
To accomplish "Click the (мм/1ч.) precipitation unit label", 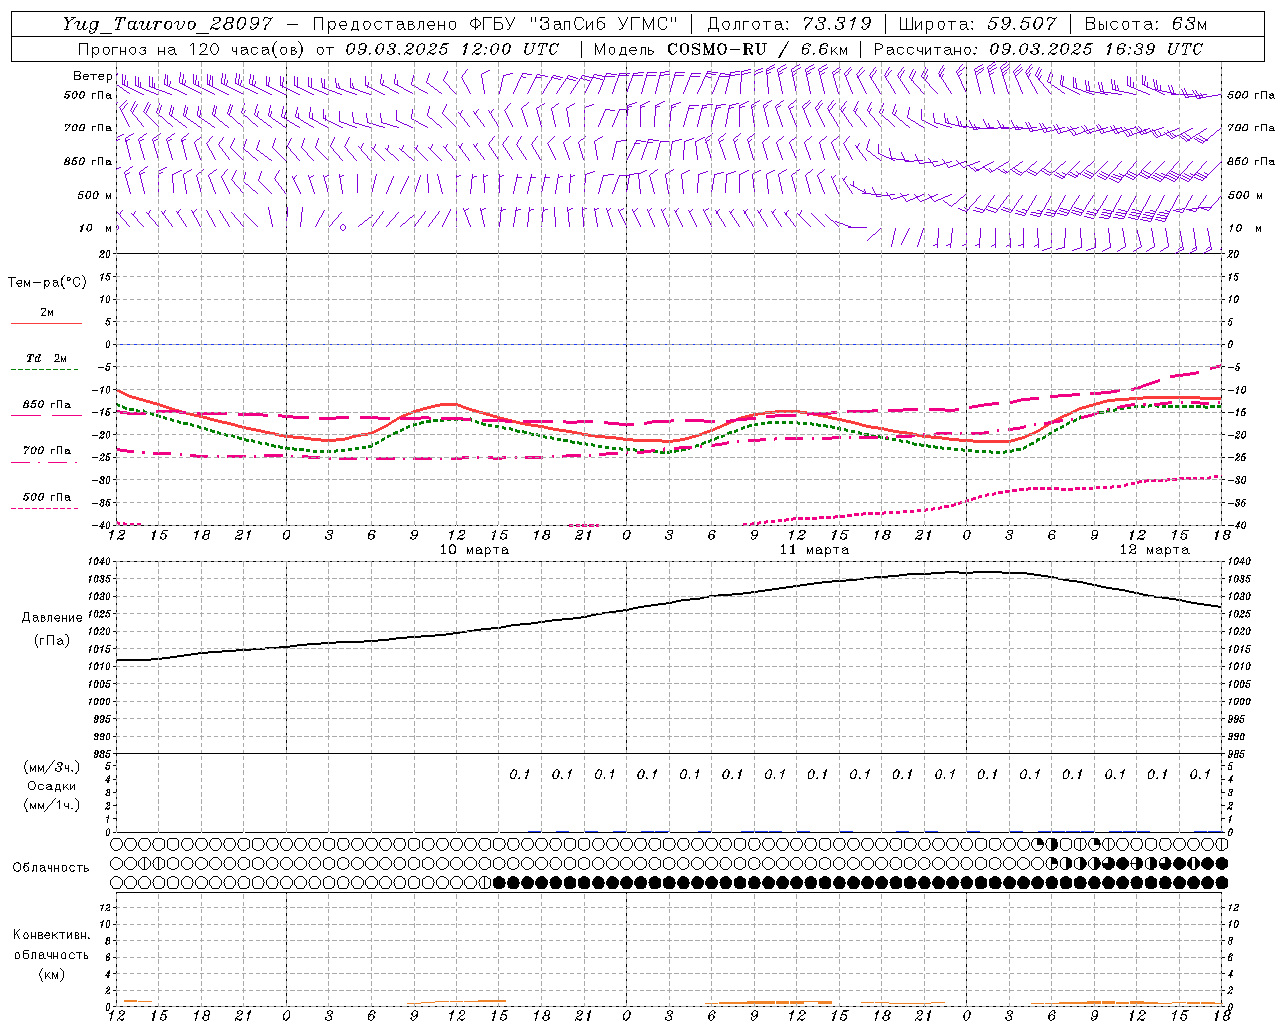I will click(x=52, y=805).
